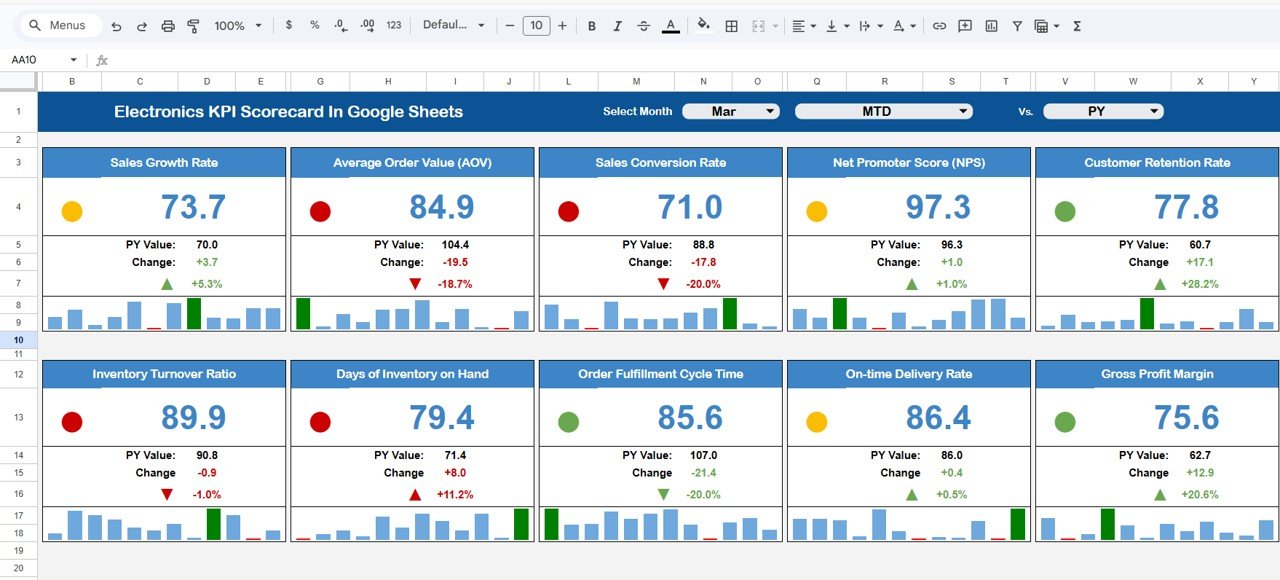Click the undo button
Screen dimensions: 1280x580
click(x=117, y=26)
